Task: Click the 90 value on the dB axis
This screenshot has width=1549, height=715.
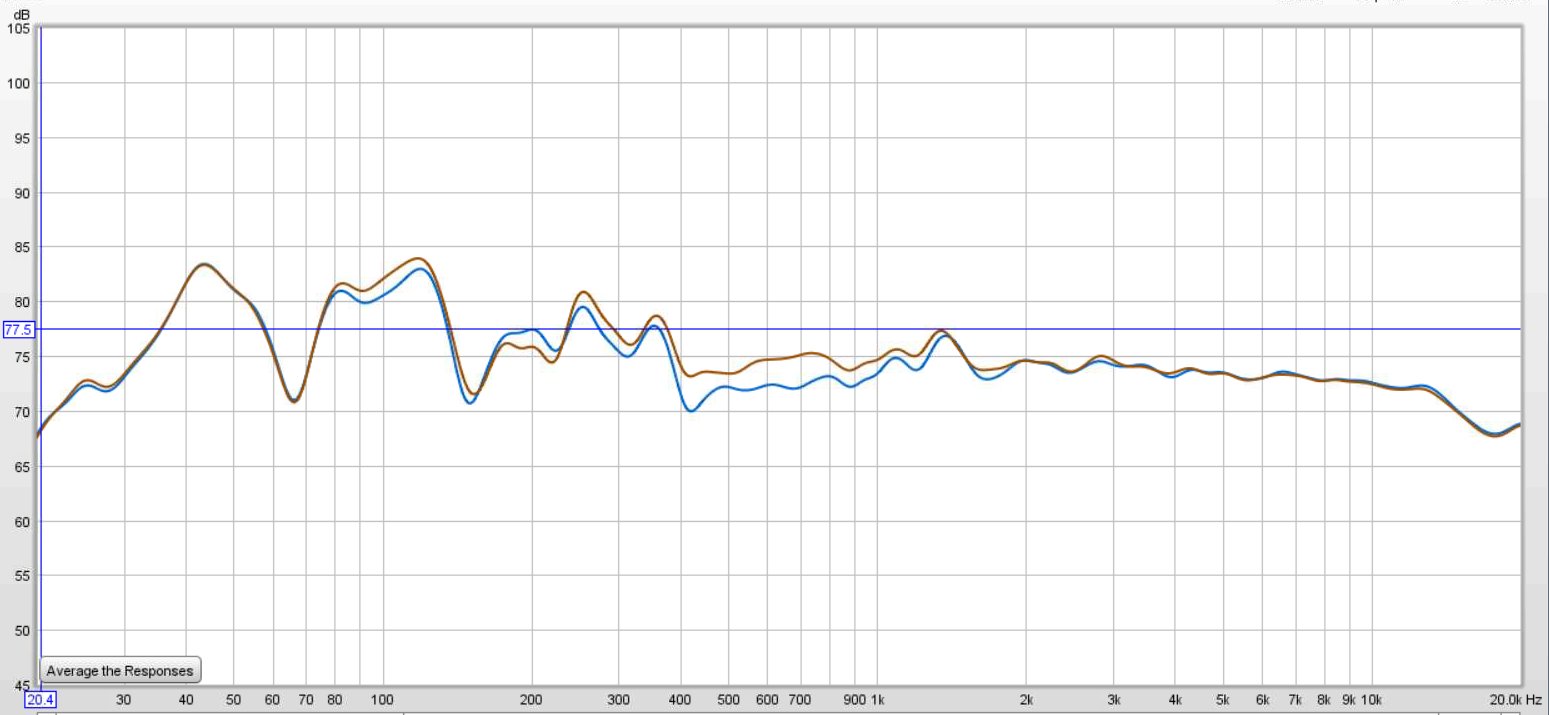Action: click(22, 193)
